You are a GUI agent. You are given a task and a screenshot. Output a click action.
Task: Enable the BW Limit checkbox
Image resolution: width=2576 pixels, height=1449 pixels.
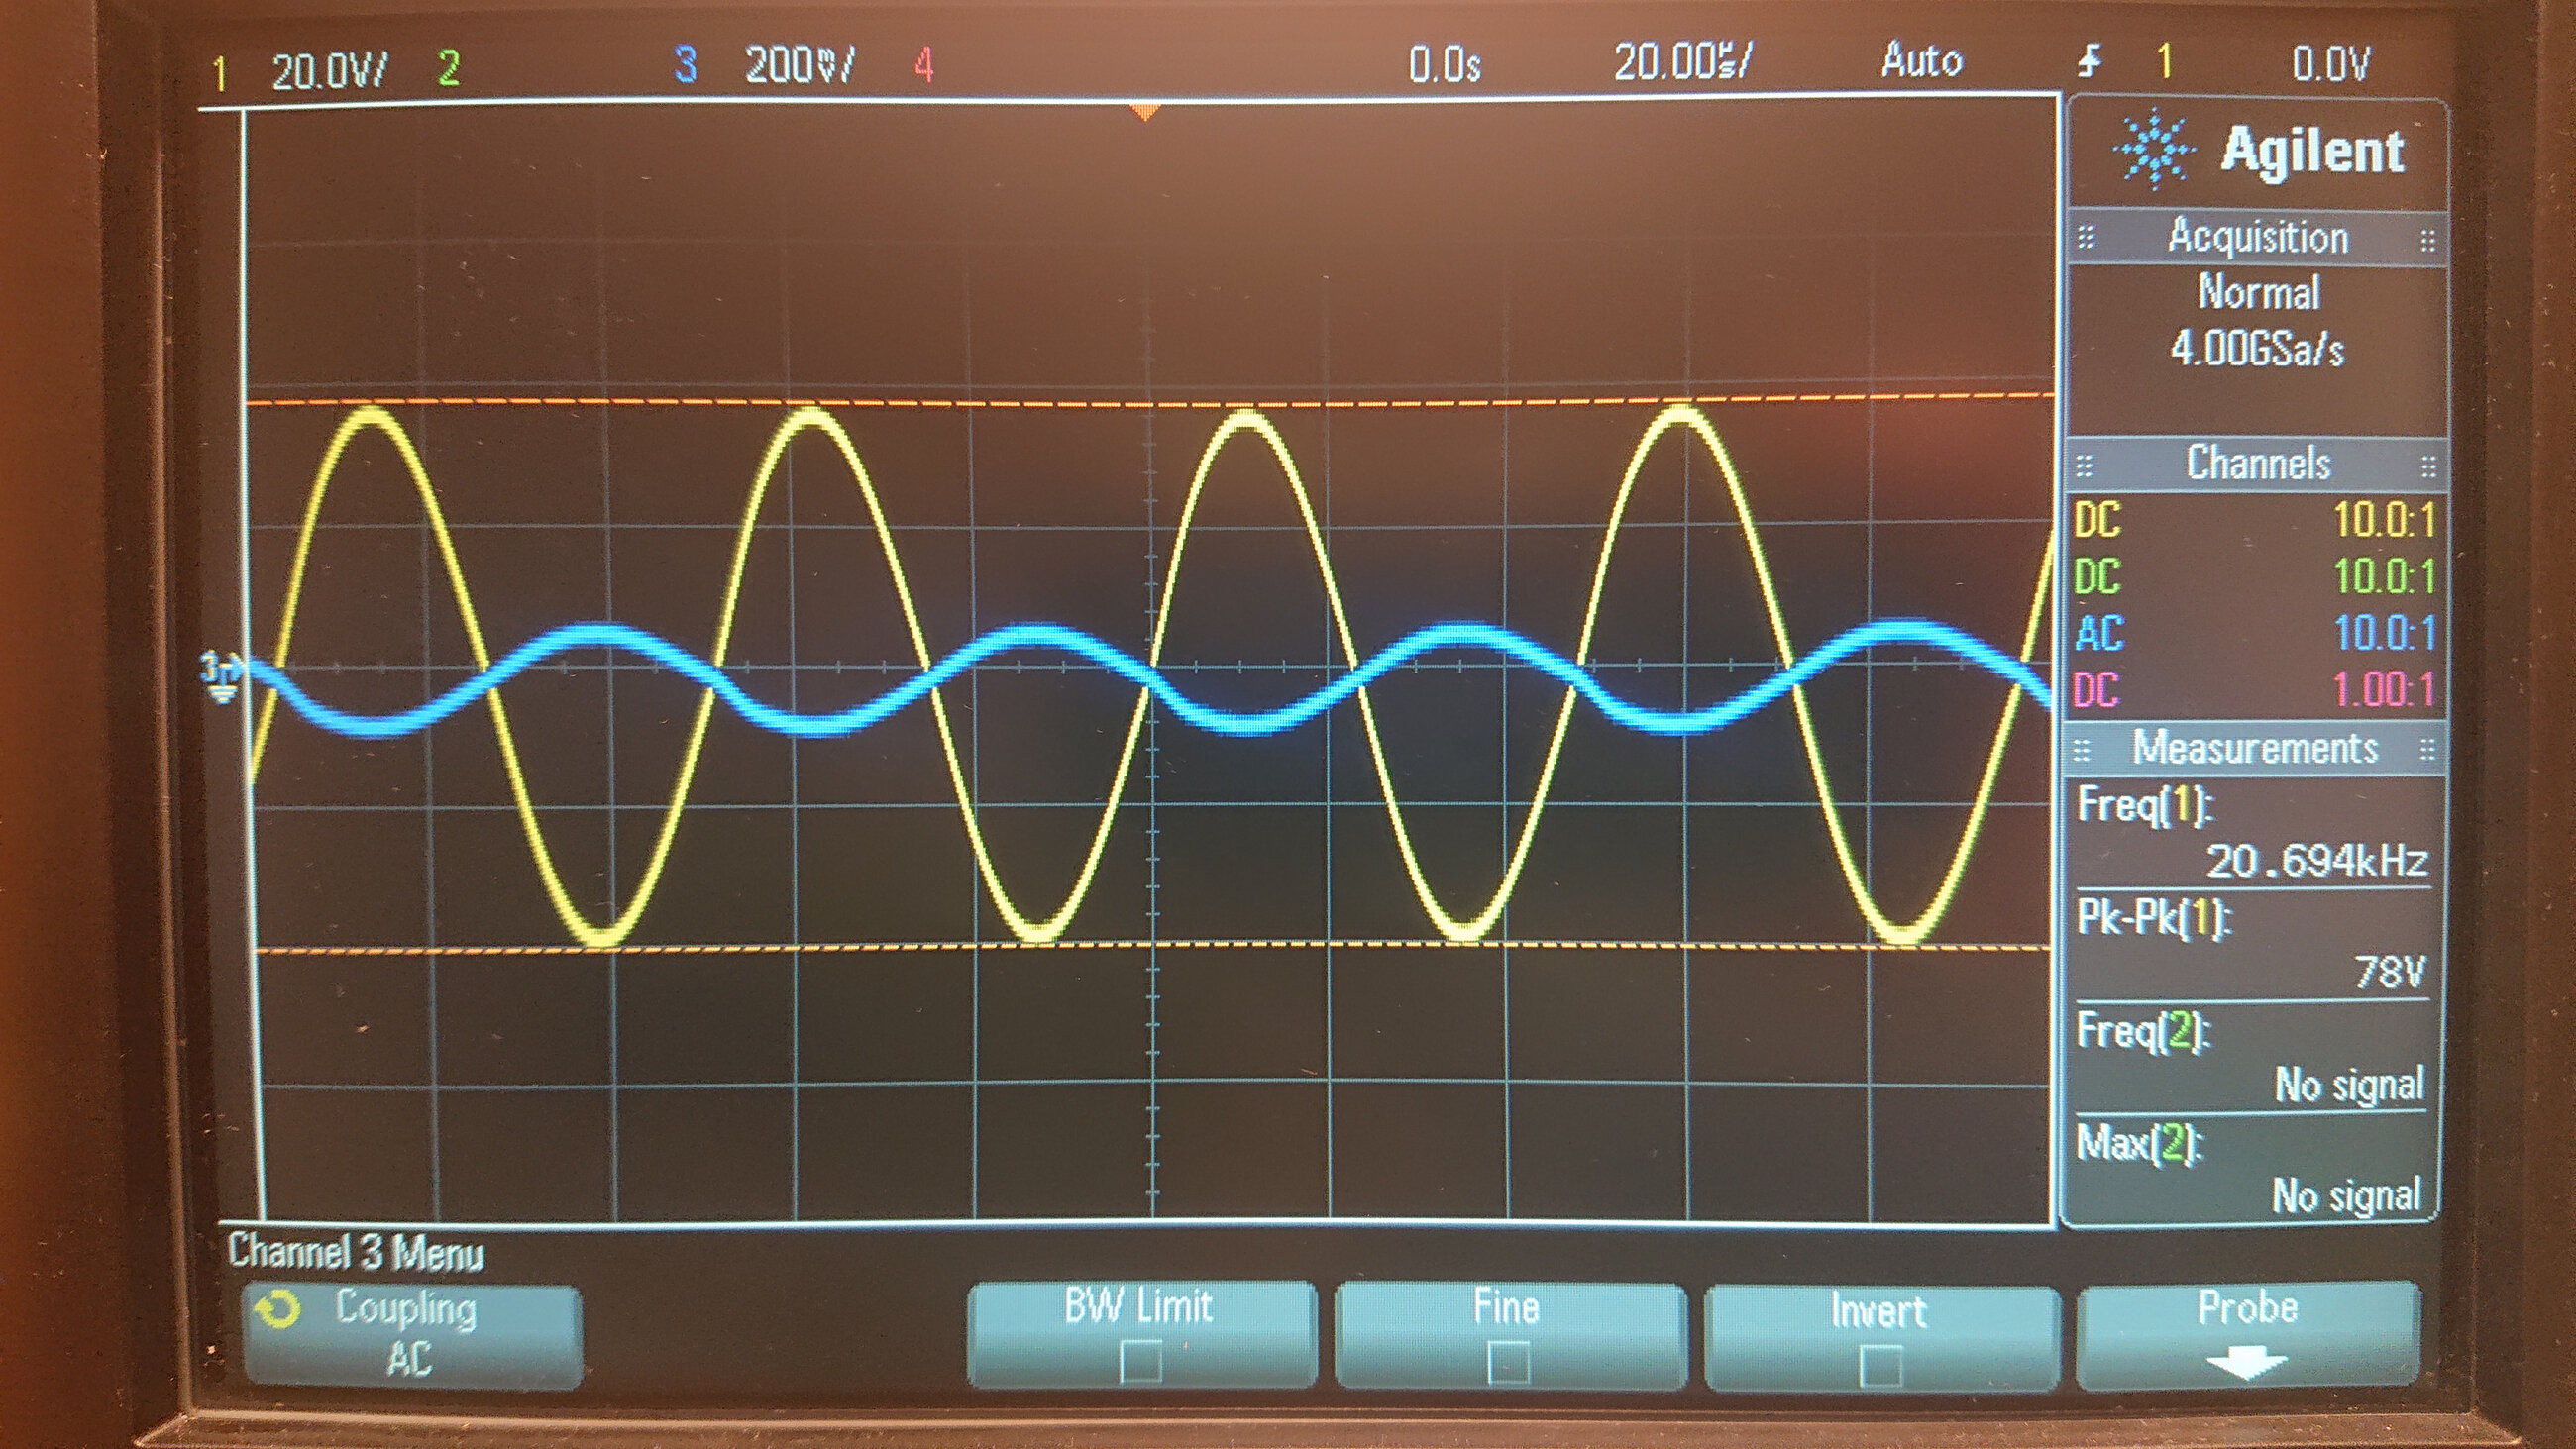pos(1140,1362)
